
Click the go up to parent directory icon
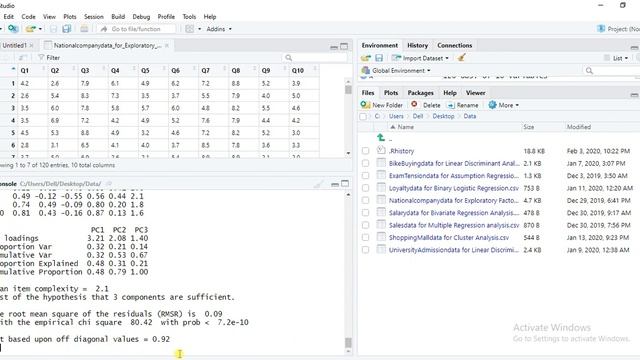pyautogui.click(x=381, y=138)
